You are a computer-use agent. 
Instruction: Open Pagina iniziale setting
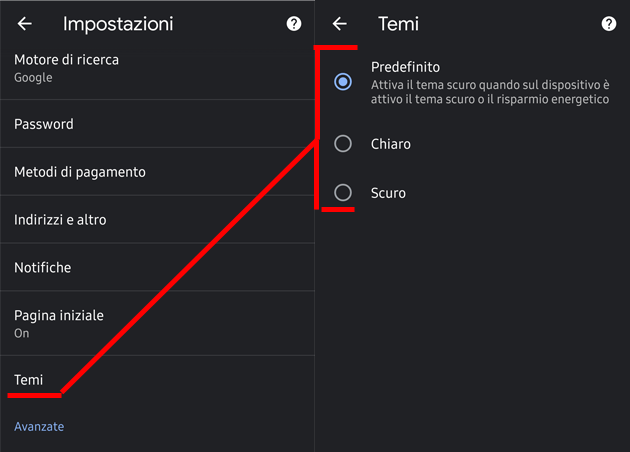tap(59, 323)
